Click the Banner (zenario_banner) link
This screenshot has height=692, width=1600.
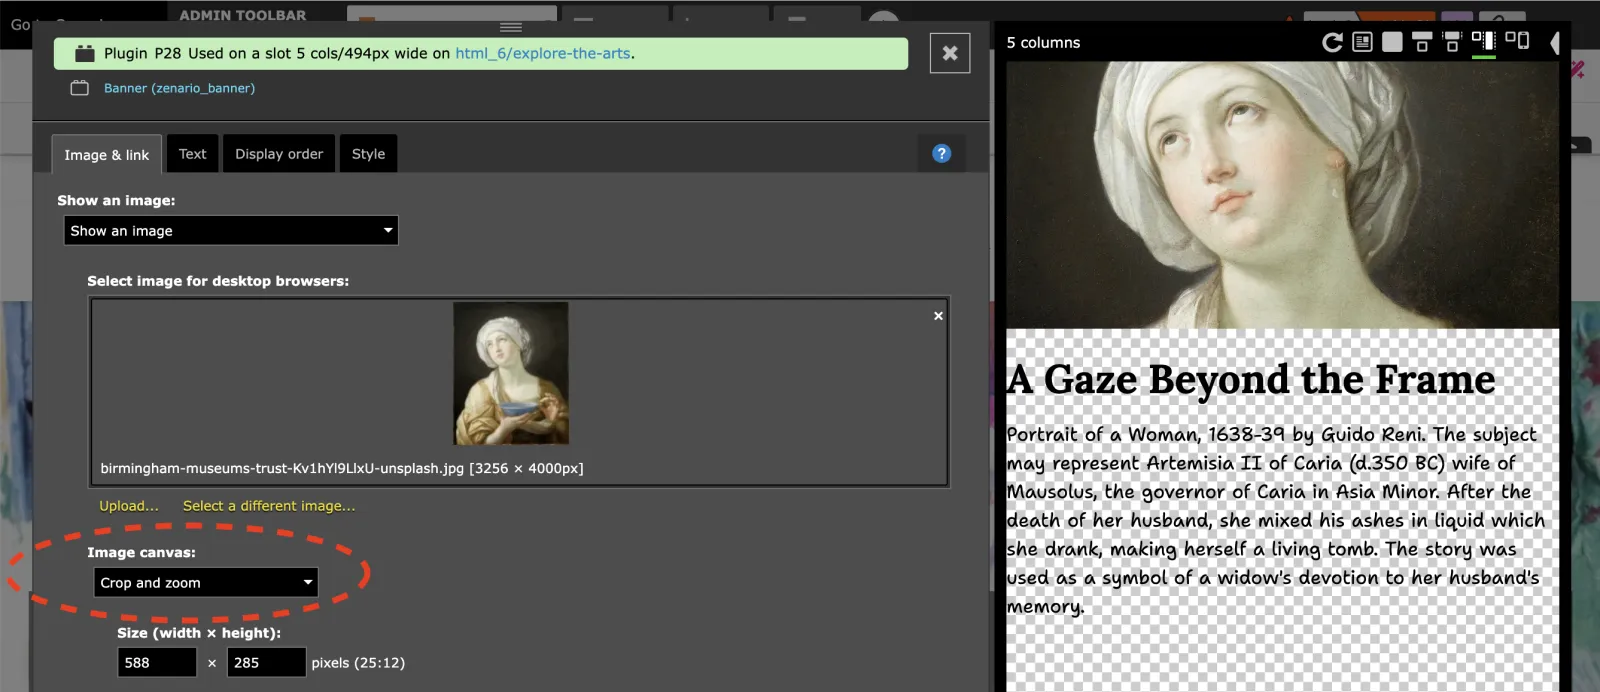(179, 88)
